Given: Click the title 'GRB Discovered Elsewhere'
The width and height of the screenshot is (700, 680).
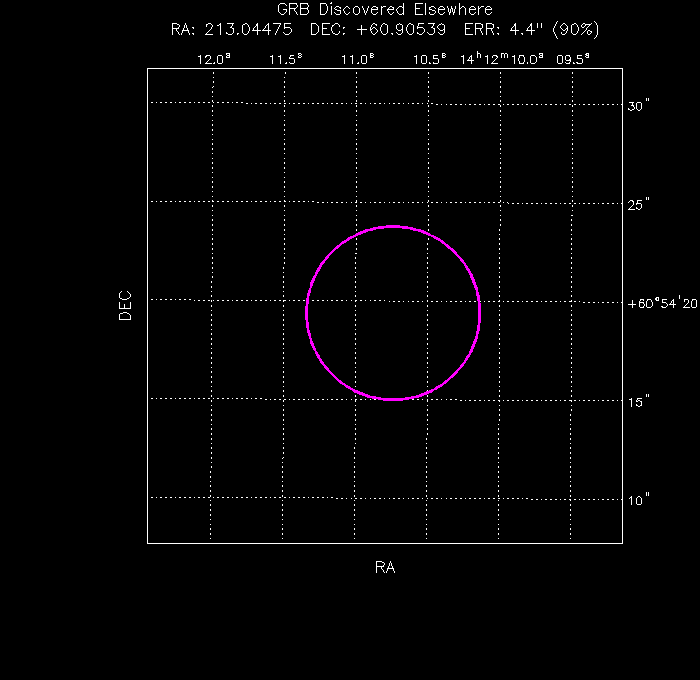Looking at the screenshot, I should click(384, 9).
